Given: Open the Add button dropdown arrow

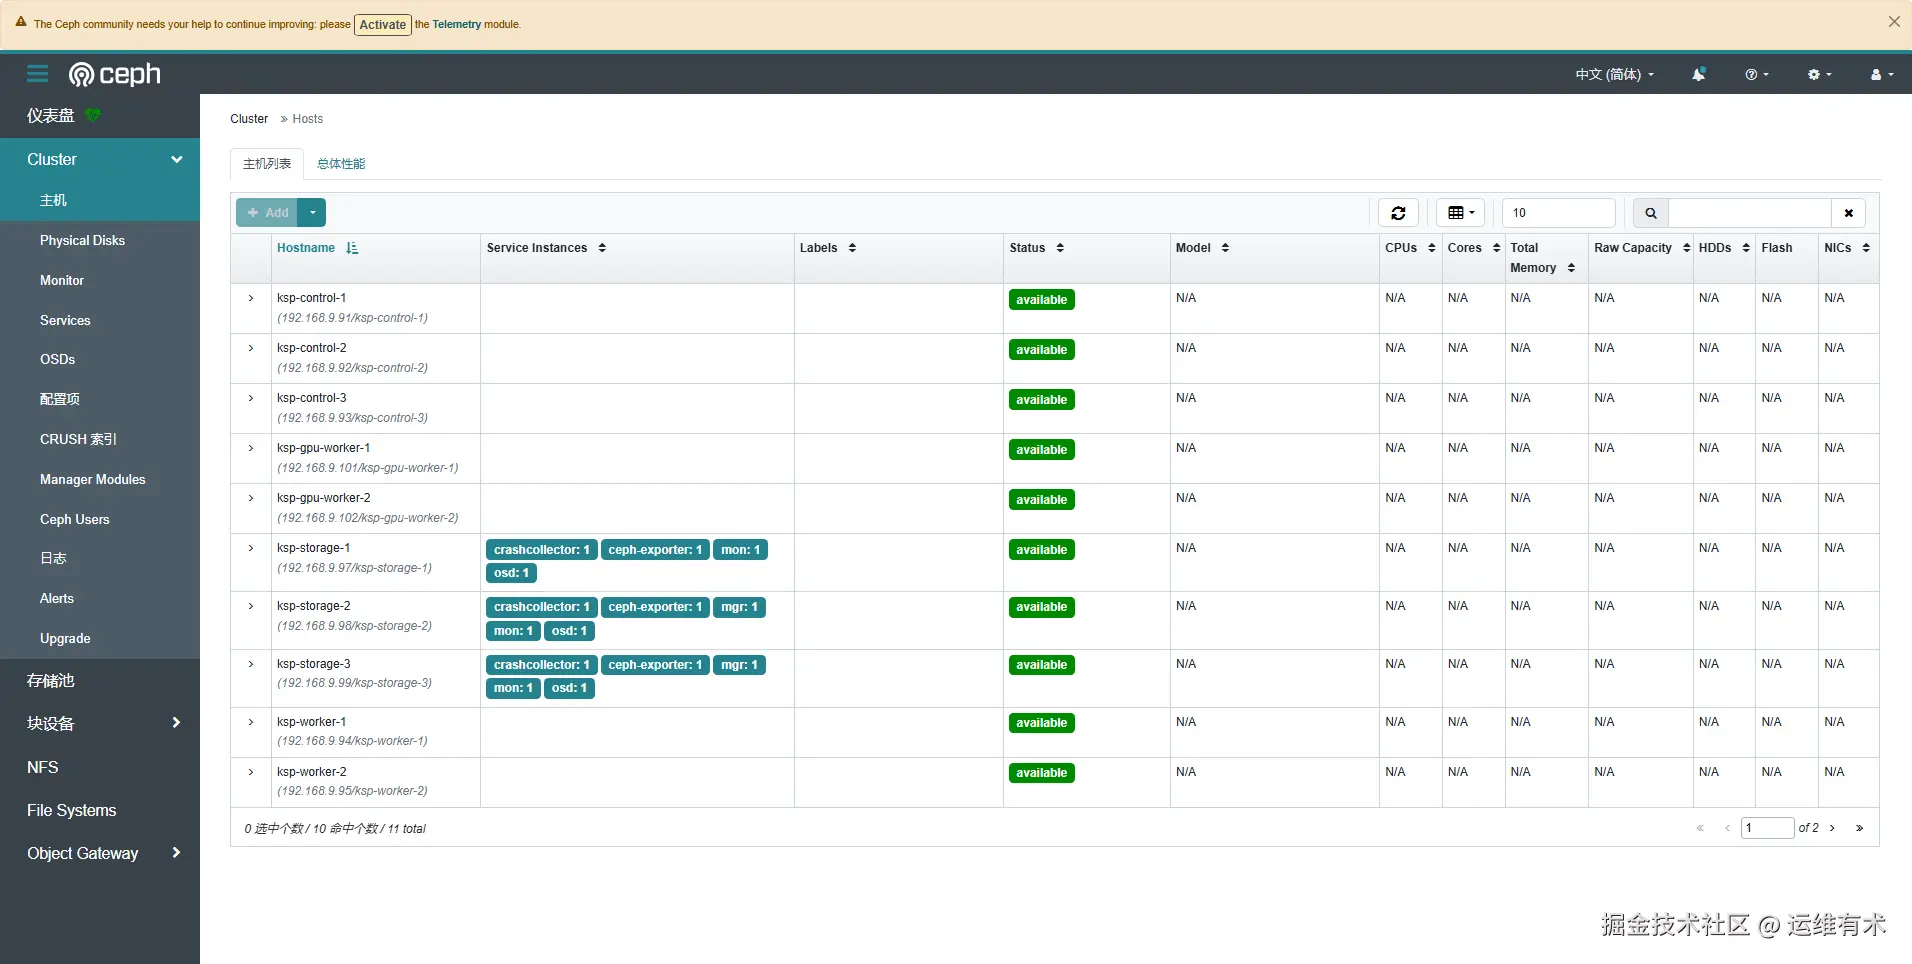Looking at the screenshot, I should (312, 213).
